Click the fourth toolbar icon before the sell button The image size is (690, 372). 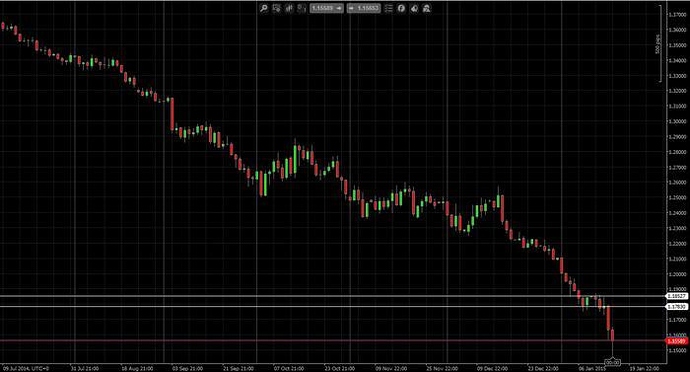click(301, 8)
